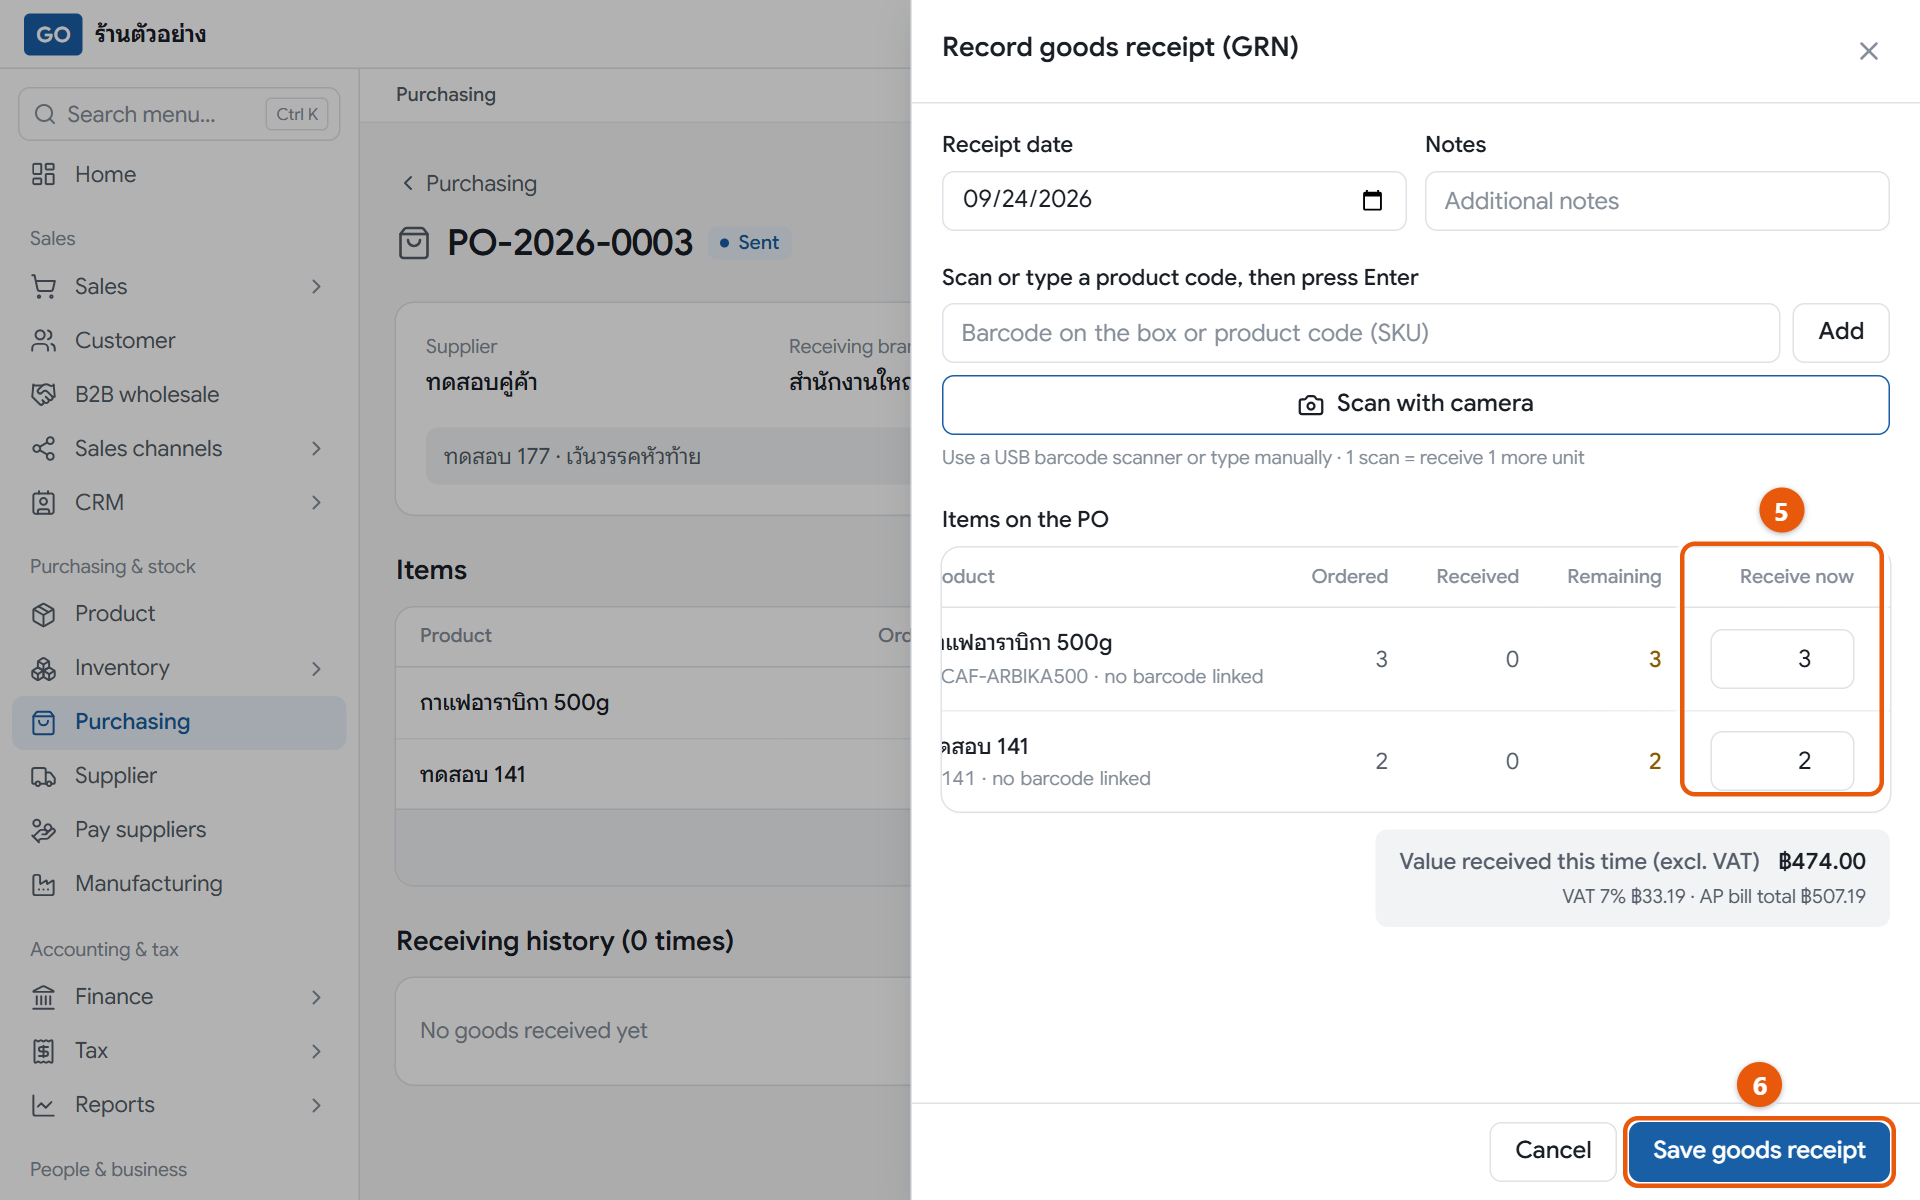The image size is (1920, 1200).
Task: Click the Cancel button
Action: point(1552,1151)
